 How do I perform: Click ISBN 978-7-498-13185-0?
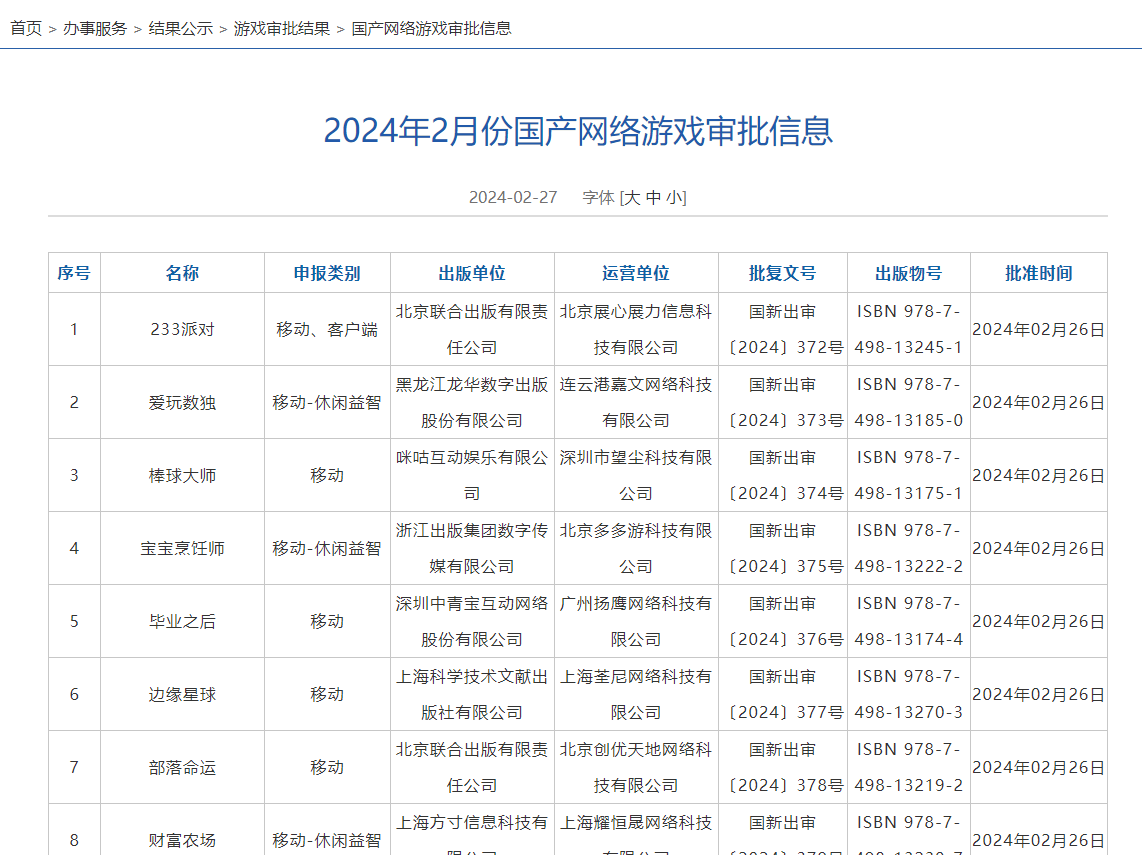(909, 403)
